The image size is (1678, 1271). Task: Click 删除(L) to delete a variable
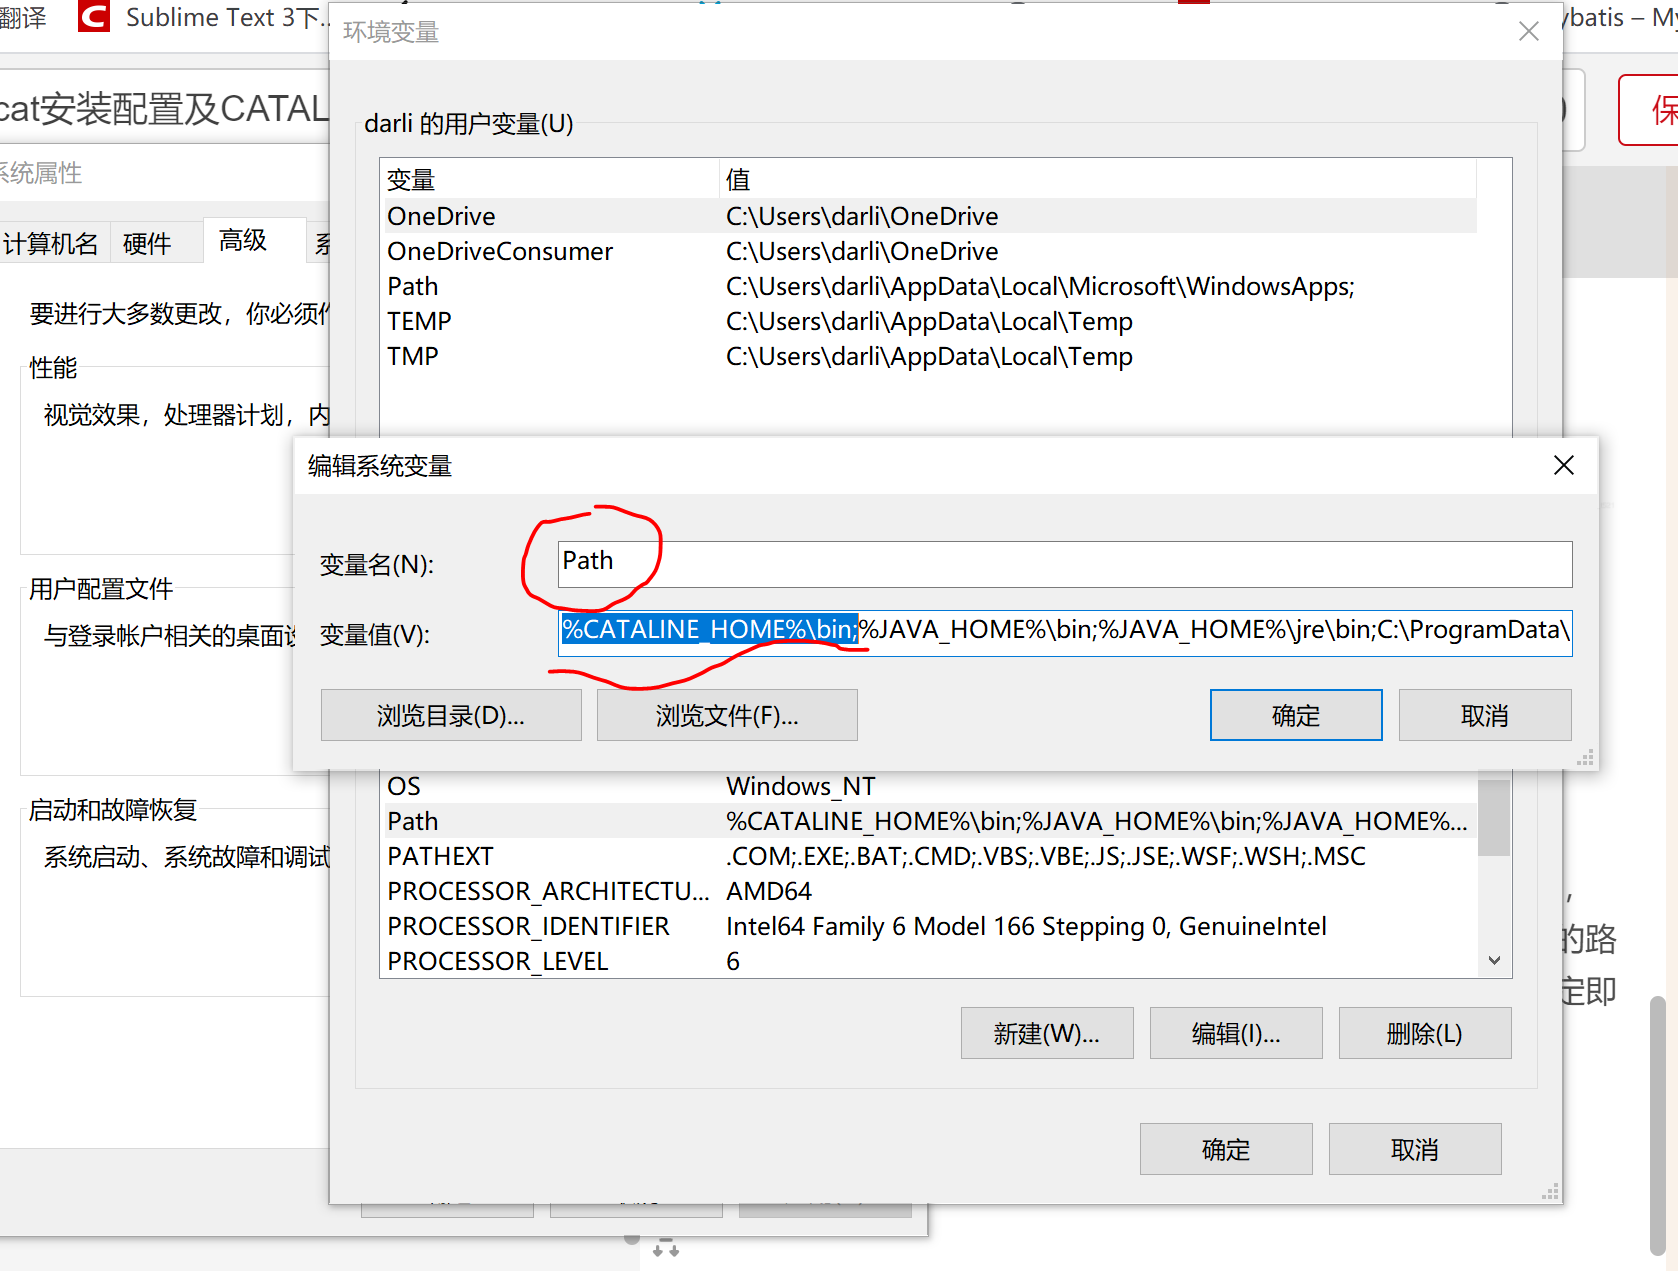1424,1032
